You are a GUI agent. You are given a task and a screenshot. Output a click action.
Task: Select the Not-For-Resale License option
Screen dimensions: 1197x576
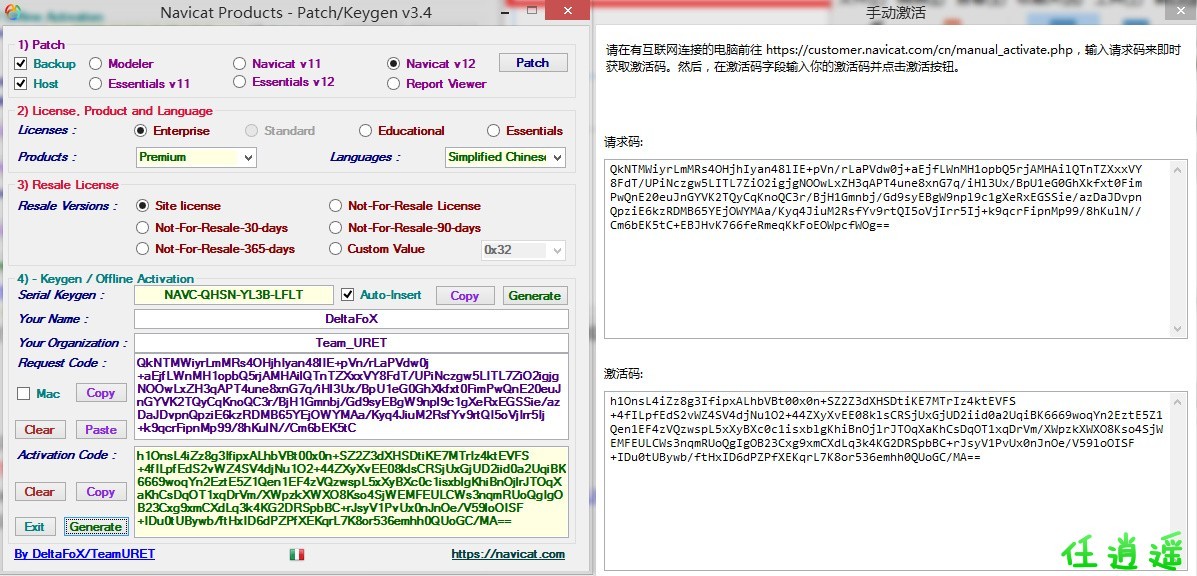point(335,205)
